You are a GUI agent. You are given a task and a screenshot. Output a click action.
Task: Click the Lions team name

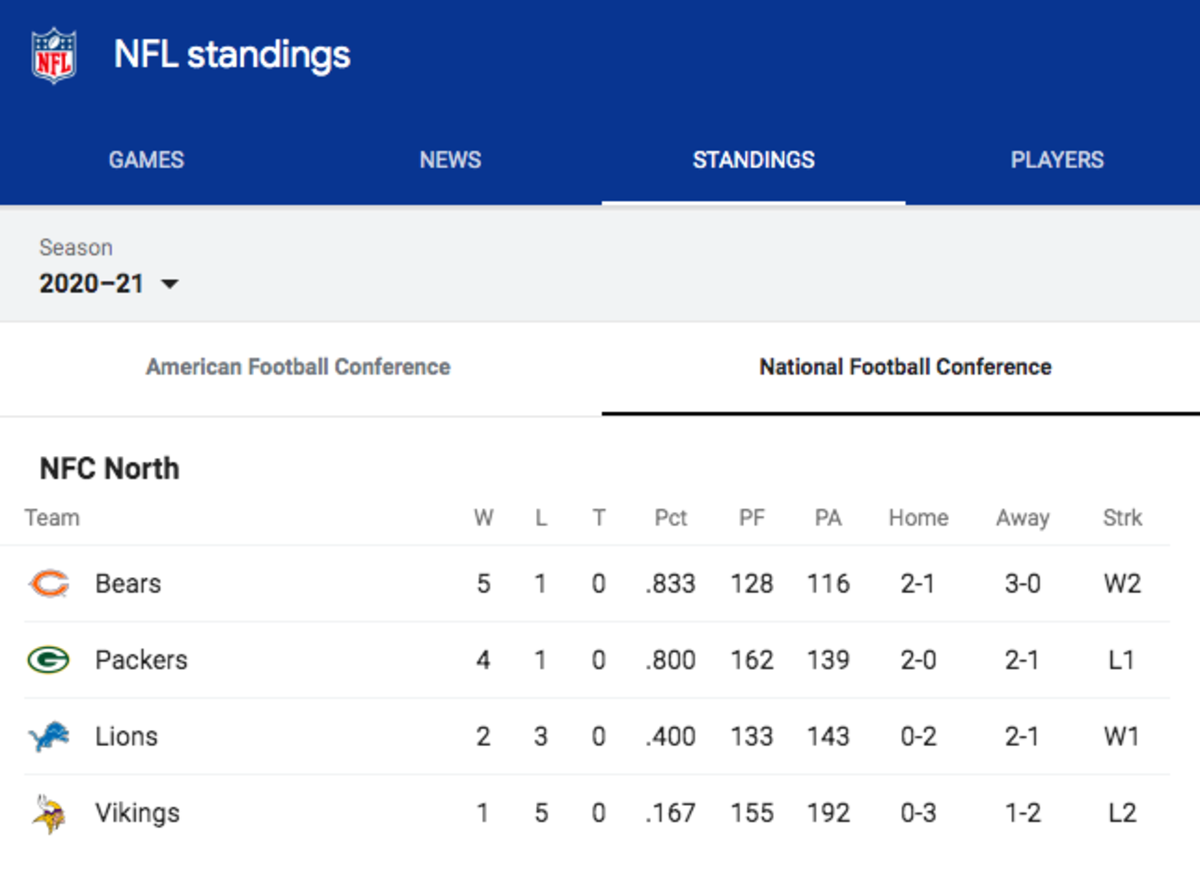point(126,737)
